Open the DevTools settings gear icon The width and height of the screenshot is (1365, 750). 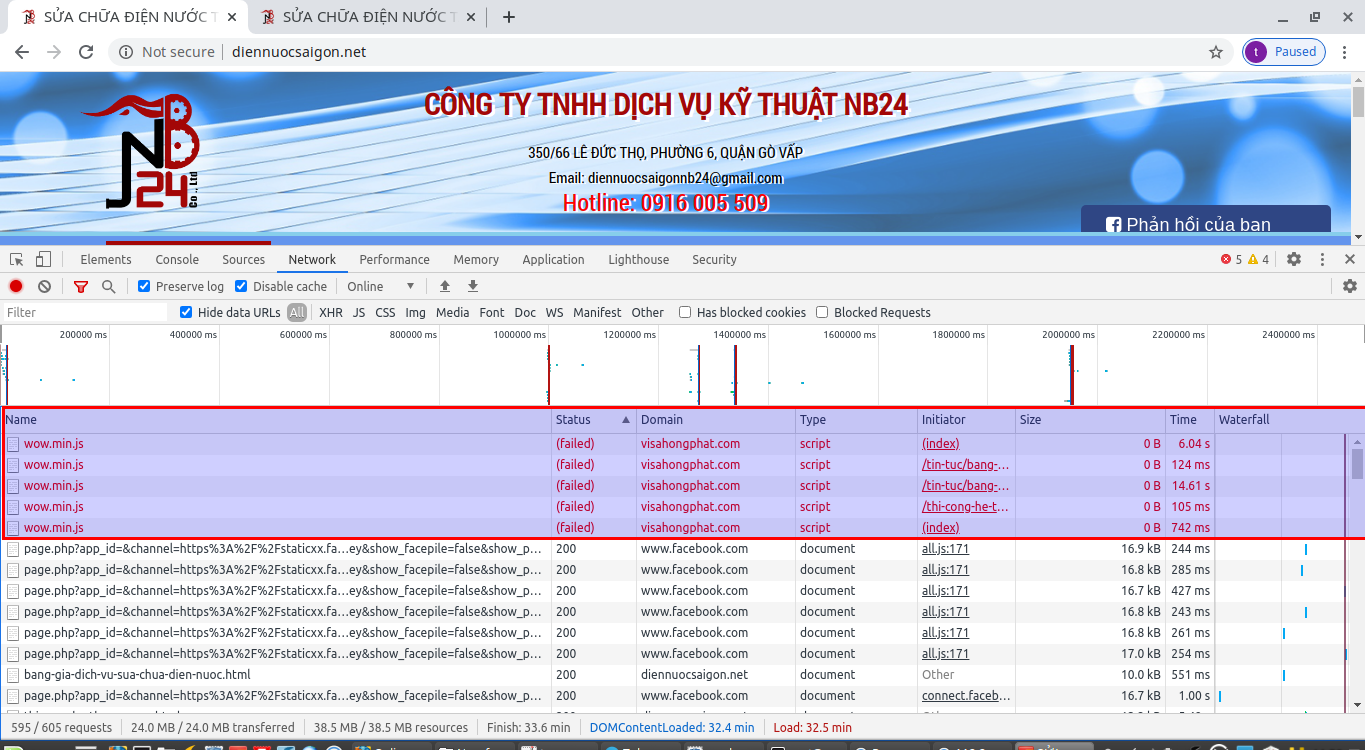click(1294, 259)
